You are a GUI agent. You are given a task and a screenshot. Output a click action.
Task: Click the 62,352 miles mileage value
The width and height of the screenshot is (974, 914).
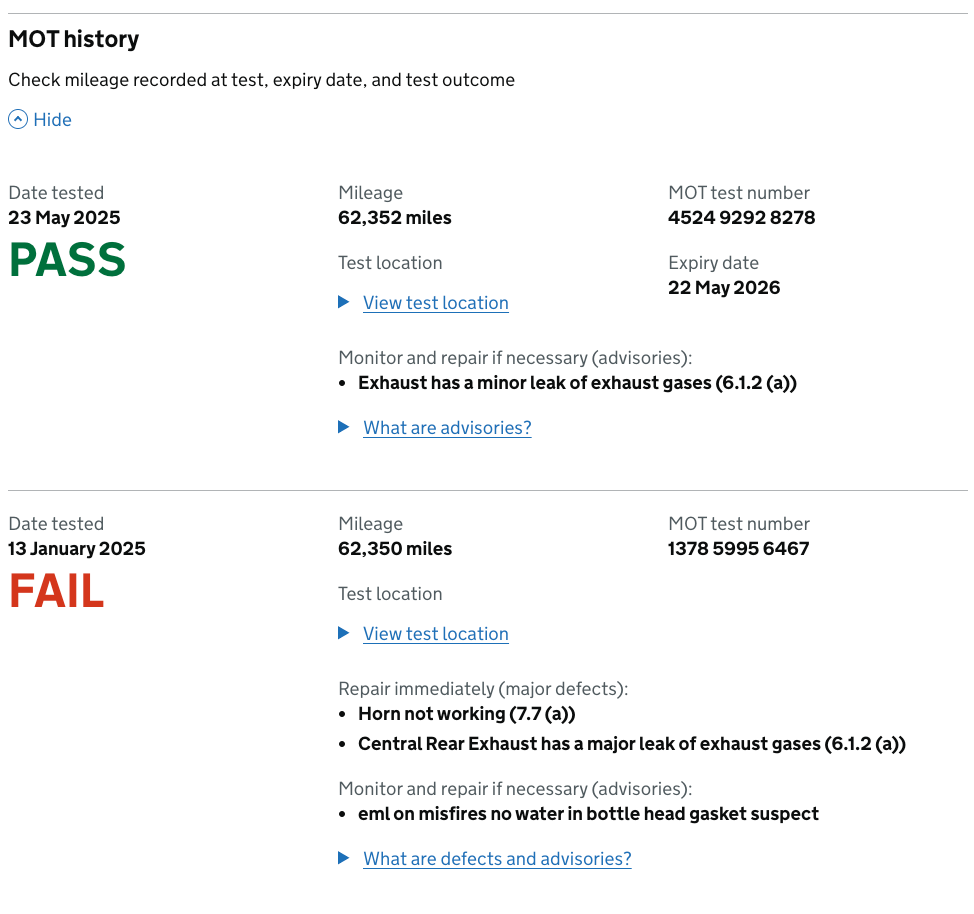395,217
